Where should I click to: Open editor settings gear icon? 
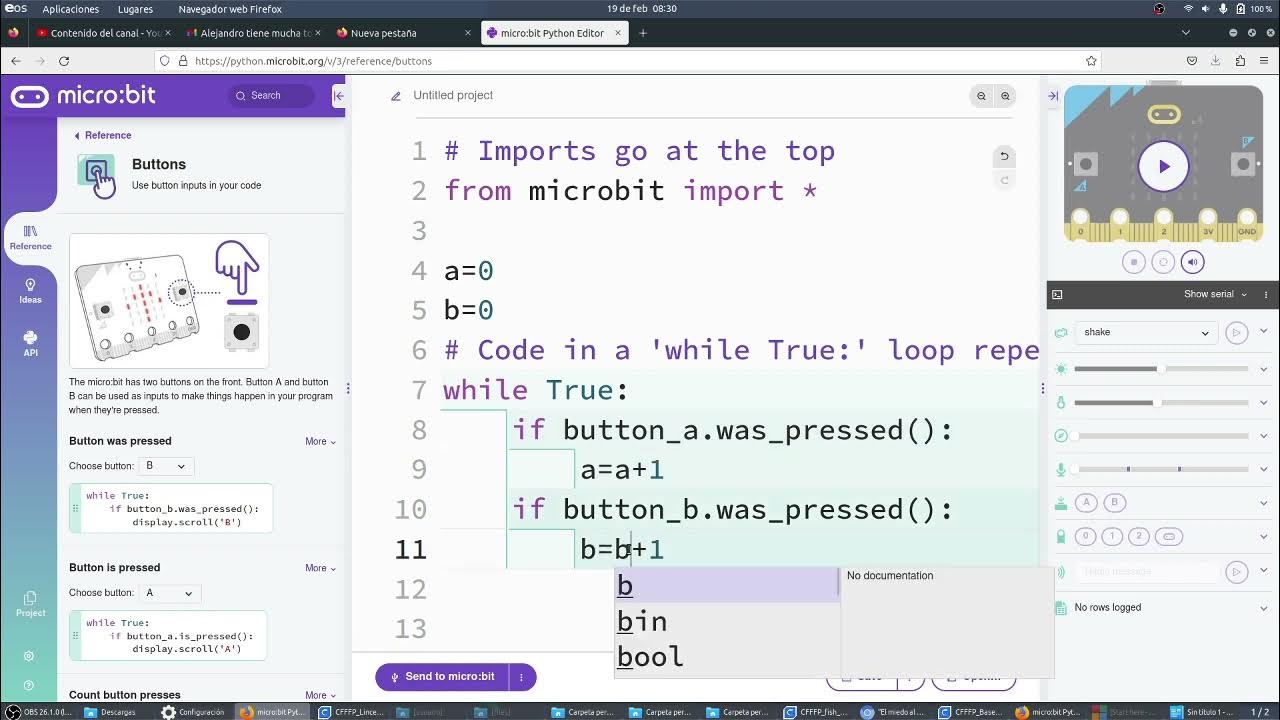tap(29, 656)
